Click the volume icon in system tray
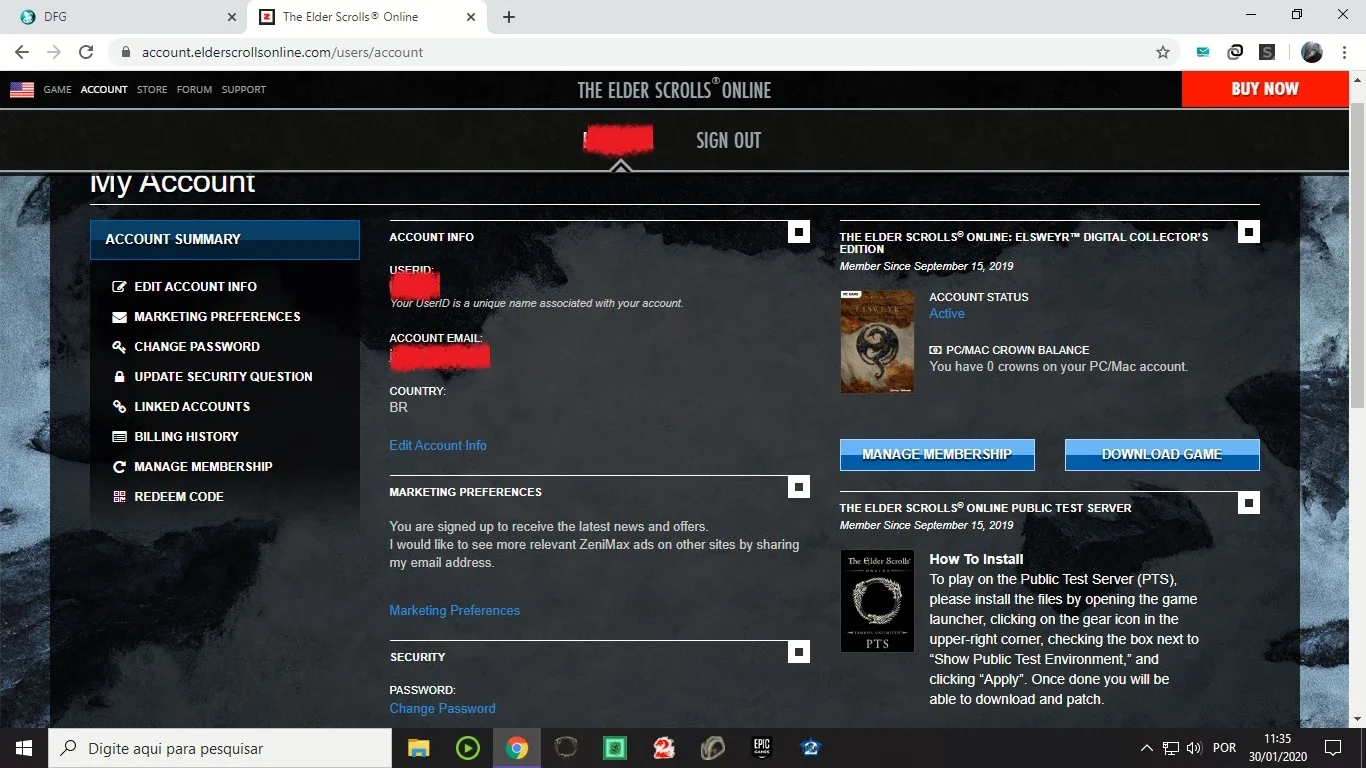Image resolution: width=1366 pixels, height=768 pixels. pos(1194,748)
